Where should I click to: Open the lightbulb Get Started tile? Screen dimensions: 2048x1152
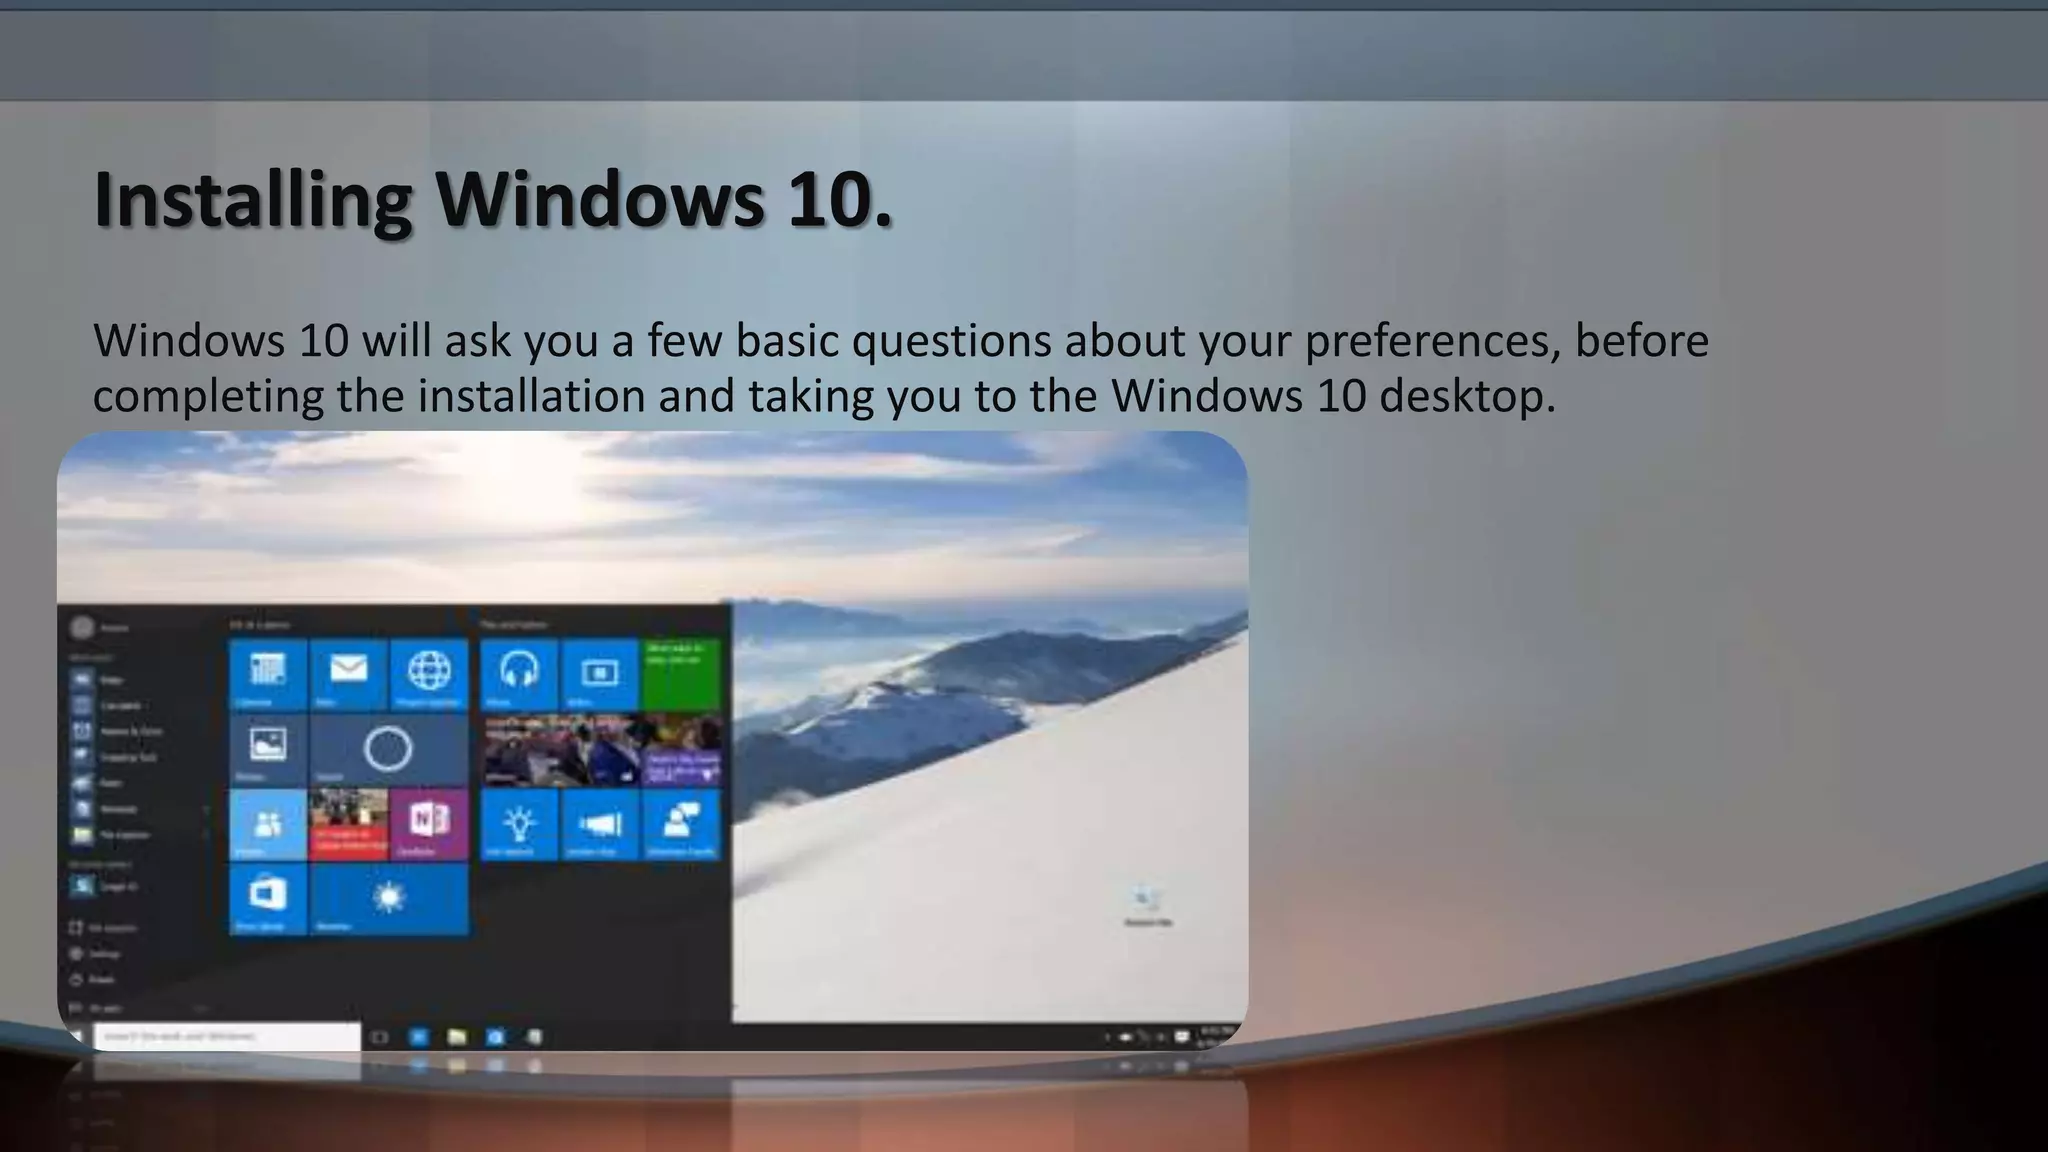click(x=519, y=824)
